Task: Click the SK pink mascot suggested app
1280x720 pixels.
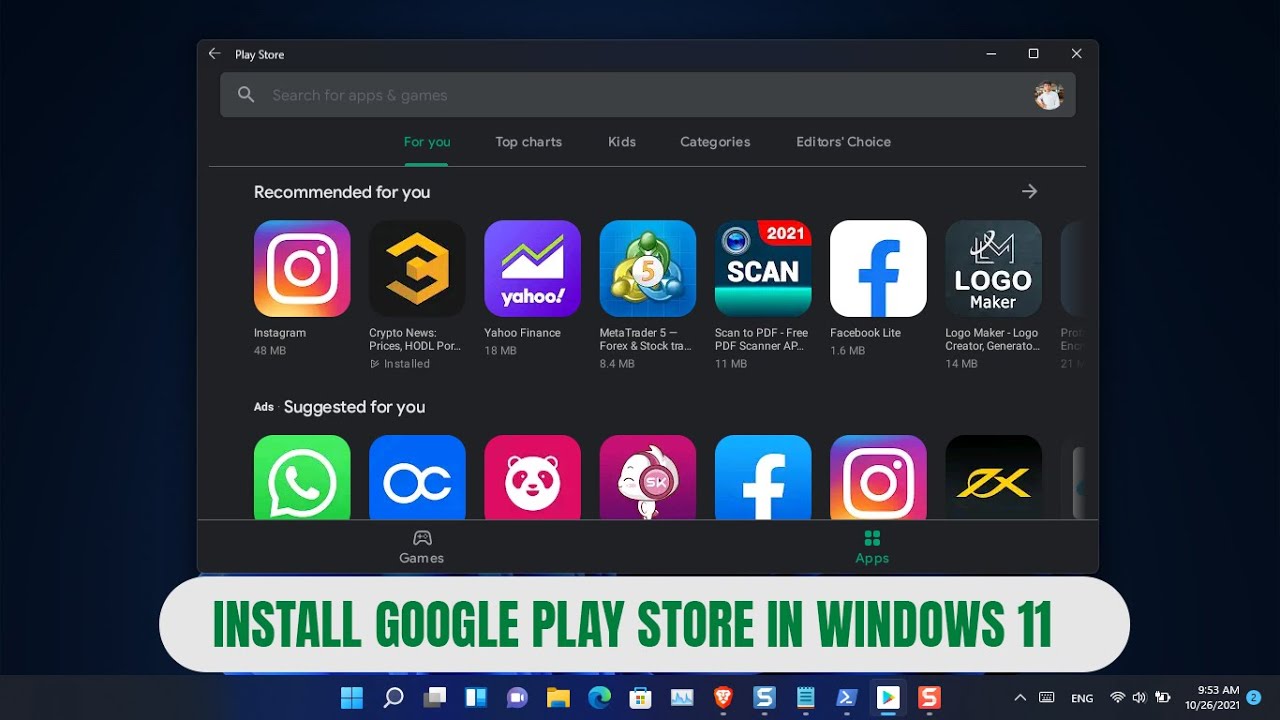Action: [648, 477]
